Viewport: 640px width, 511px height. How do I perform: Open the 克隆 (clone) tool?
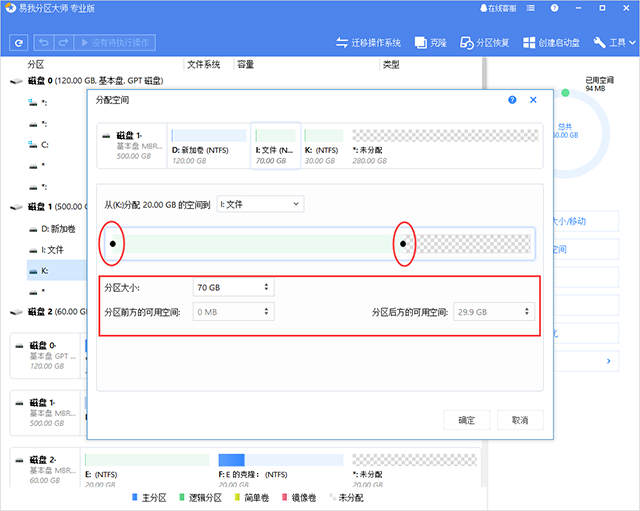(431, 43)
